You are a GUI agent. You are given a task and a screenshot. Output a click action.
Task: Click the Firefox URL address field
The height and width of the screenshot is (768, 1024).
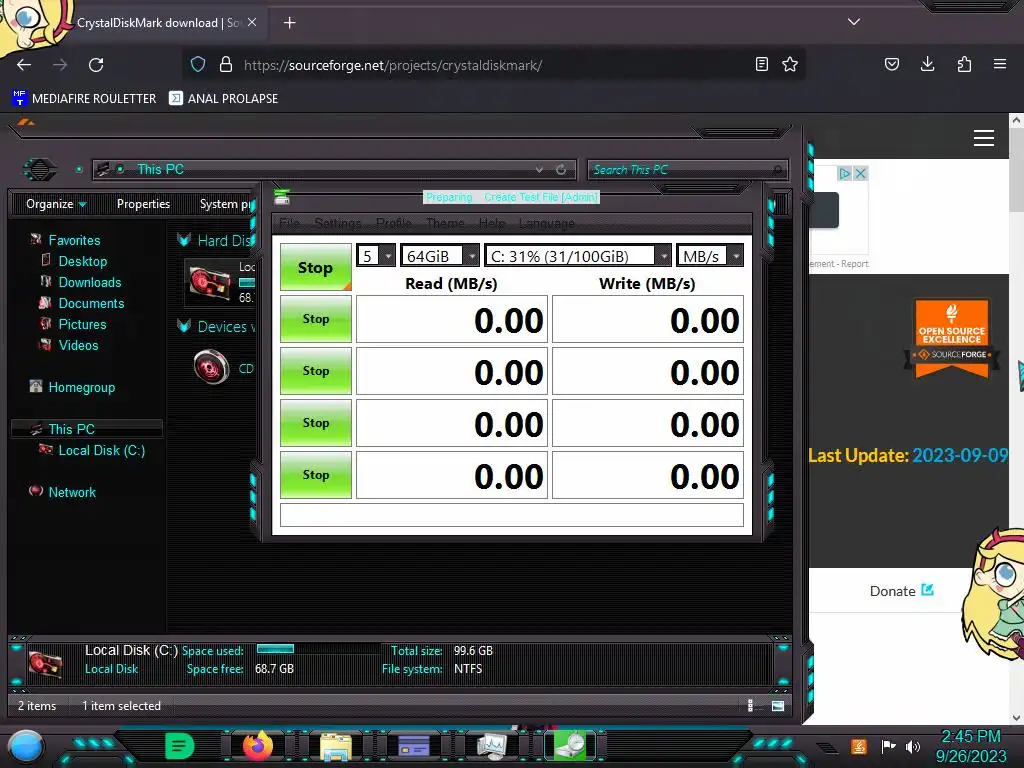point(493,65)
